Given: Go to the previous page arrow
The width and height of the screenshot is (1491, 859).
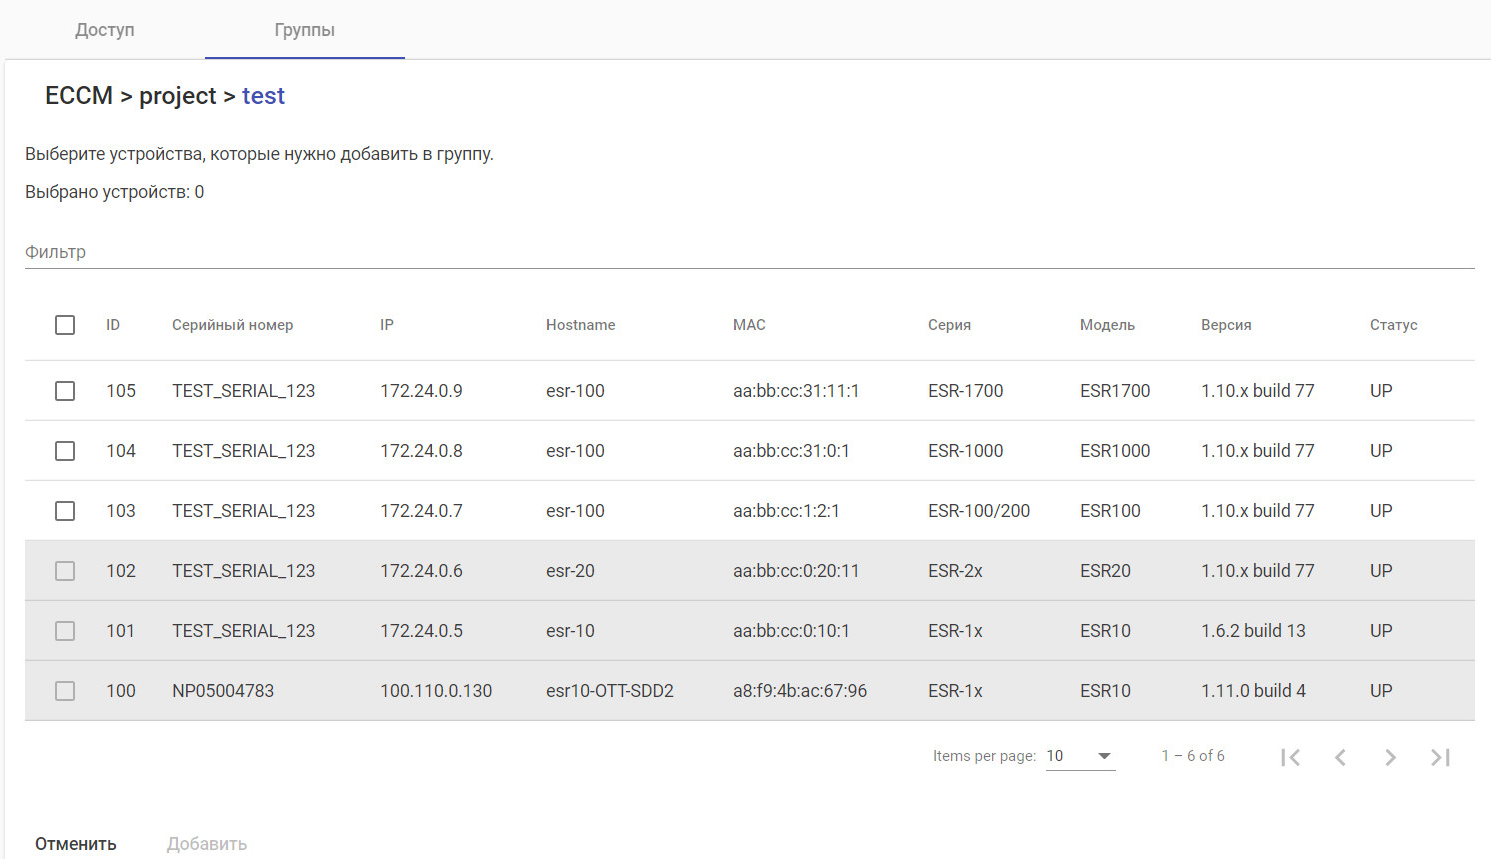Looking at the screenshot, I should [x=1340, y=757].
